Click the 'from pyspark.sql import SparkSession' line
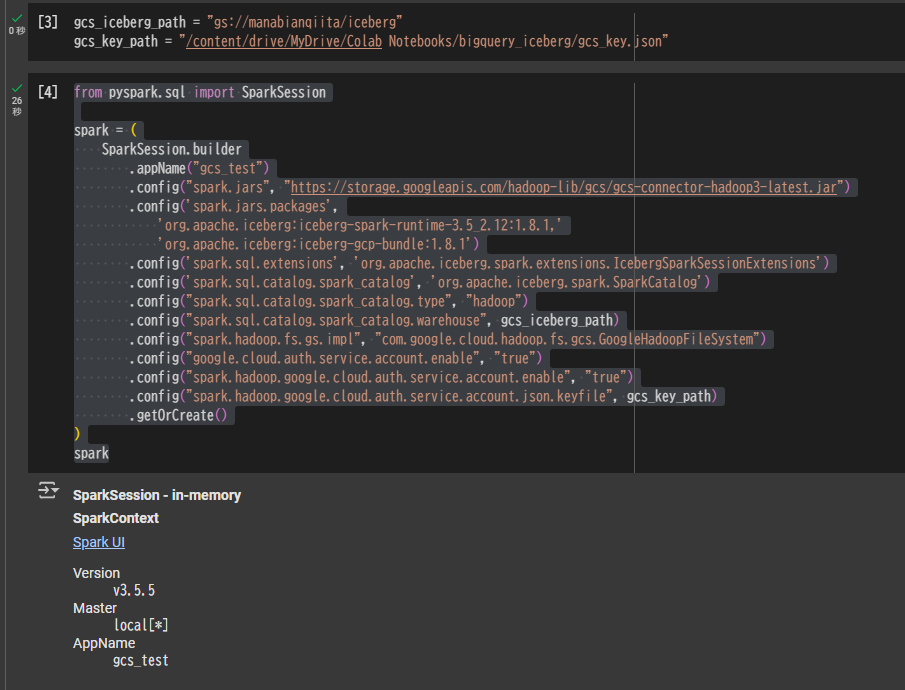905x690 pixels. click(200, 92)
